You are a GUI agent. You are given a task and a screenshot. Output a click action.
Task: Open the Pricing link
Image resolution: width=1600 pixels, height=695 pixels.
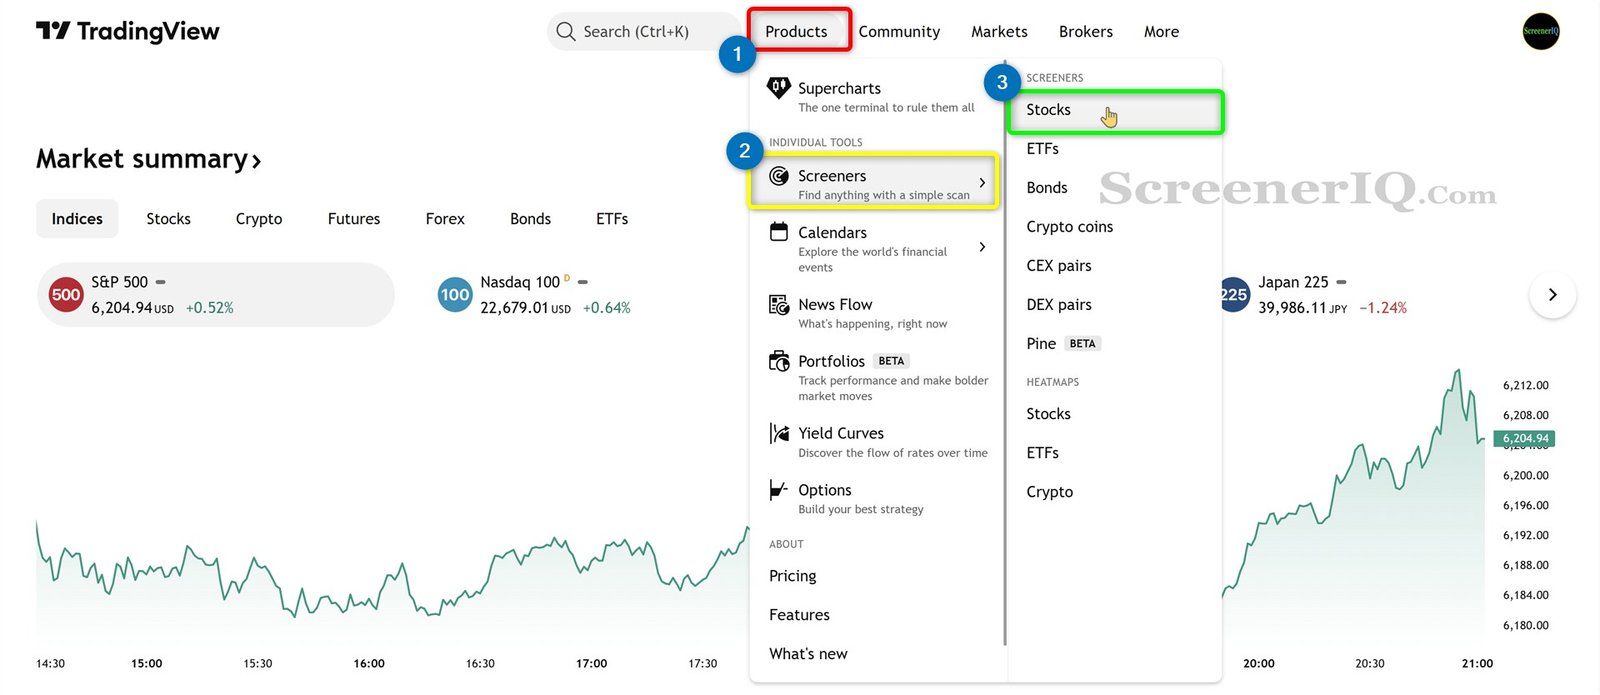(793, 576)
